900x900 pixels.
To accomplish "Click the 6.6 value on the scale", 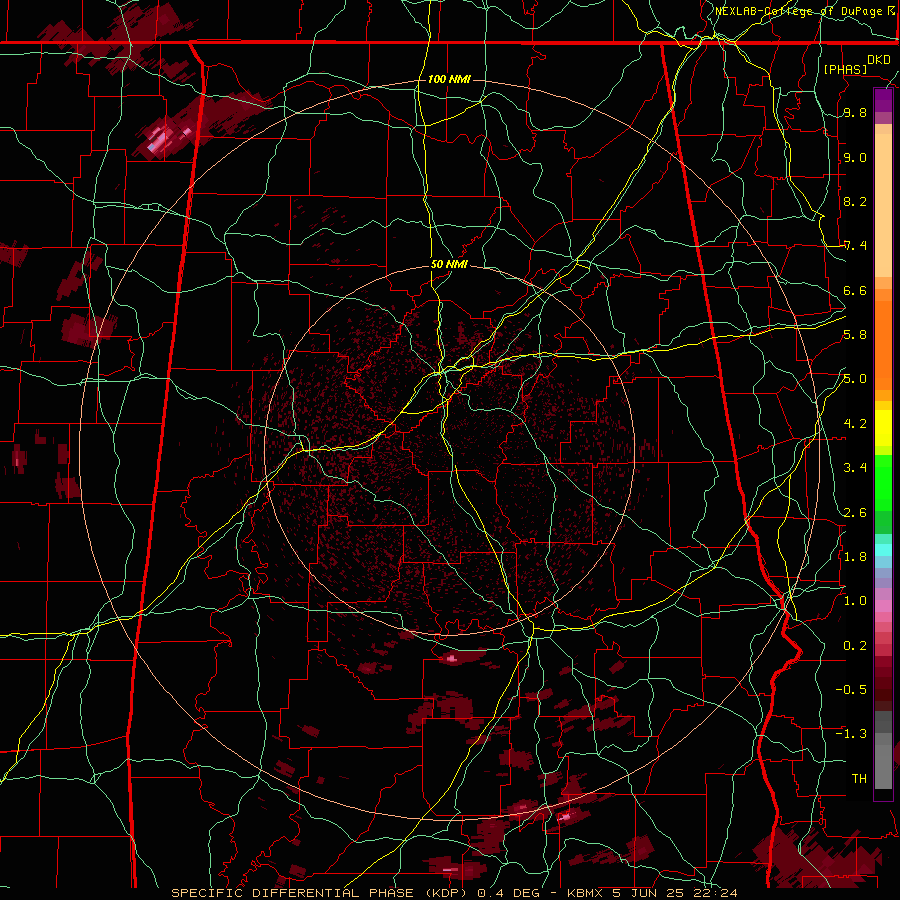I will 855,290.
